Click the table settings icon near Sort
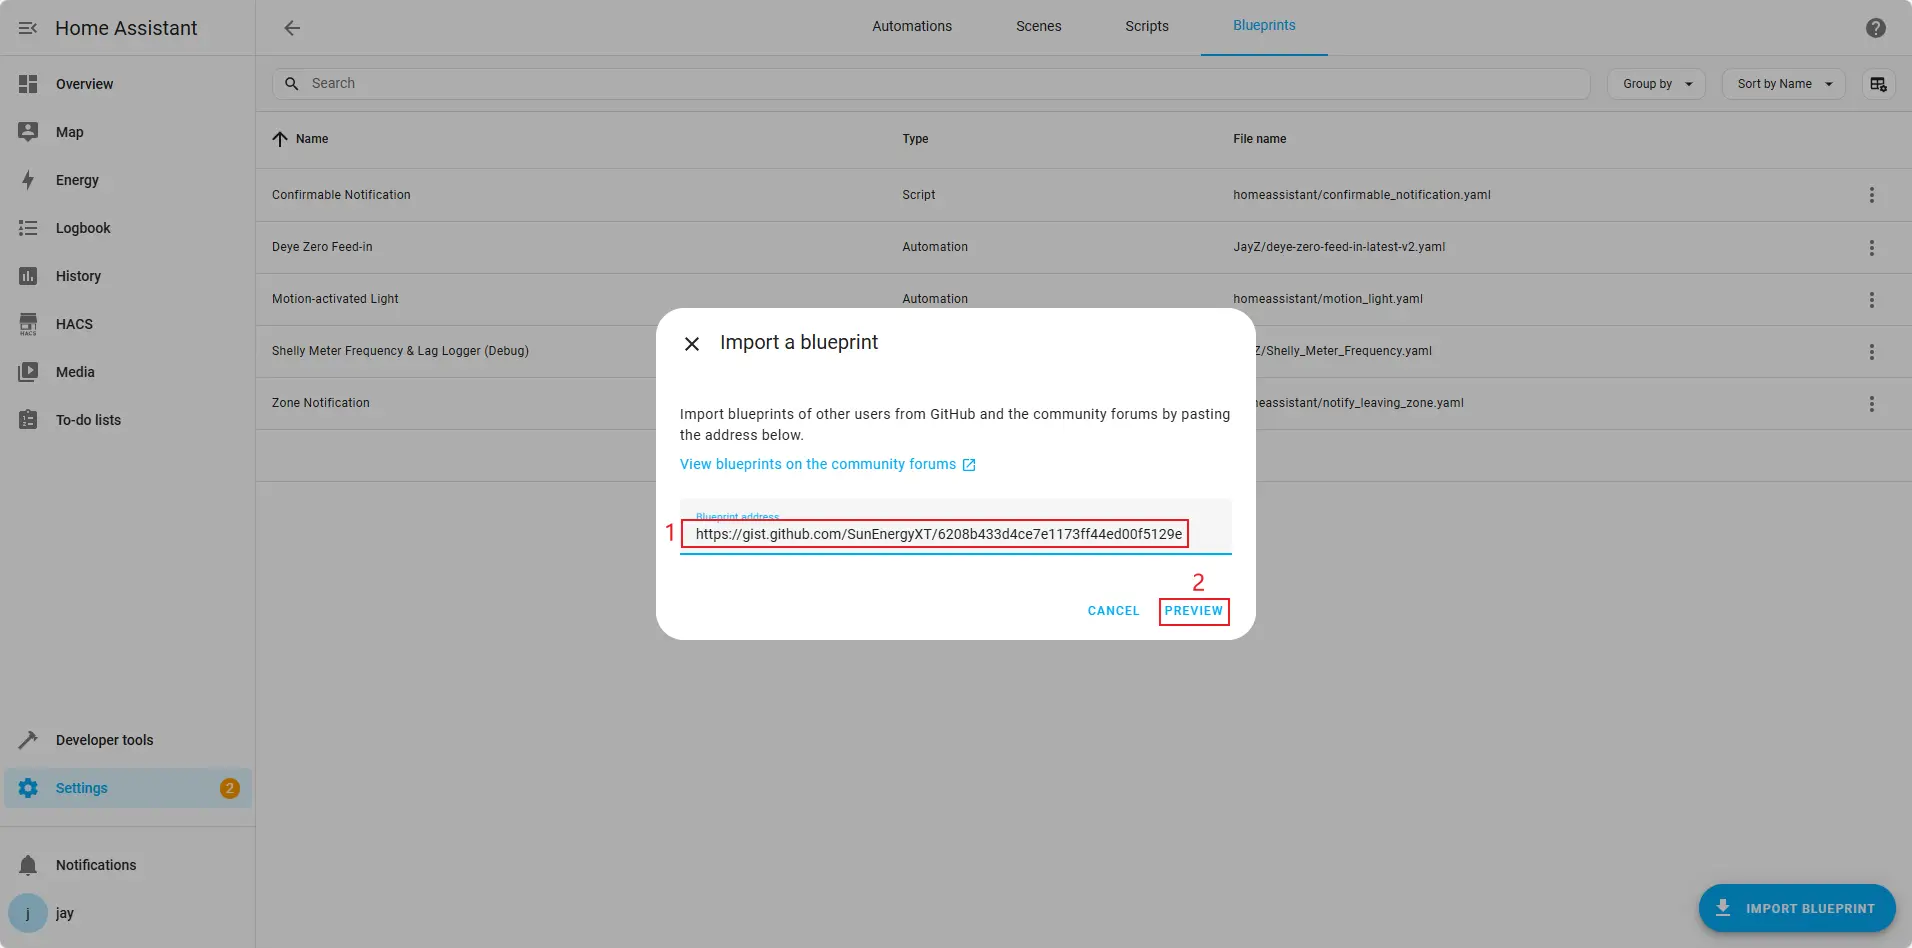 click(x=1878, y=84)
